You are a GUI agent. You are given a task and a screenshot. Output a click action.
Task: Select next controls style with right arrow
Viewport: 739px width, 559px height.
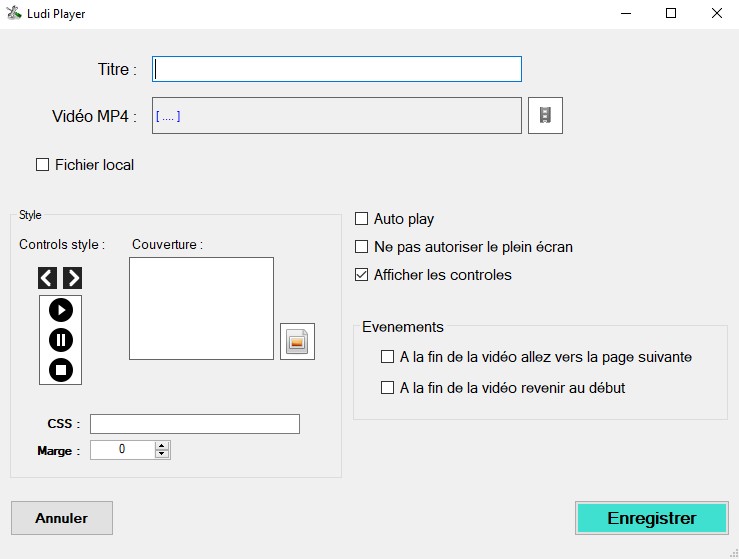pyautogui.click(x=72, y=278)
